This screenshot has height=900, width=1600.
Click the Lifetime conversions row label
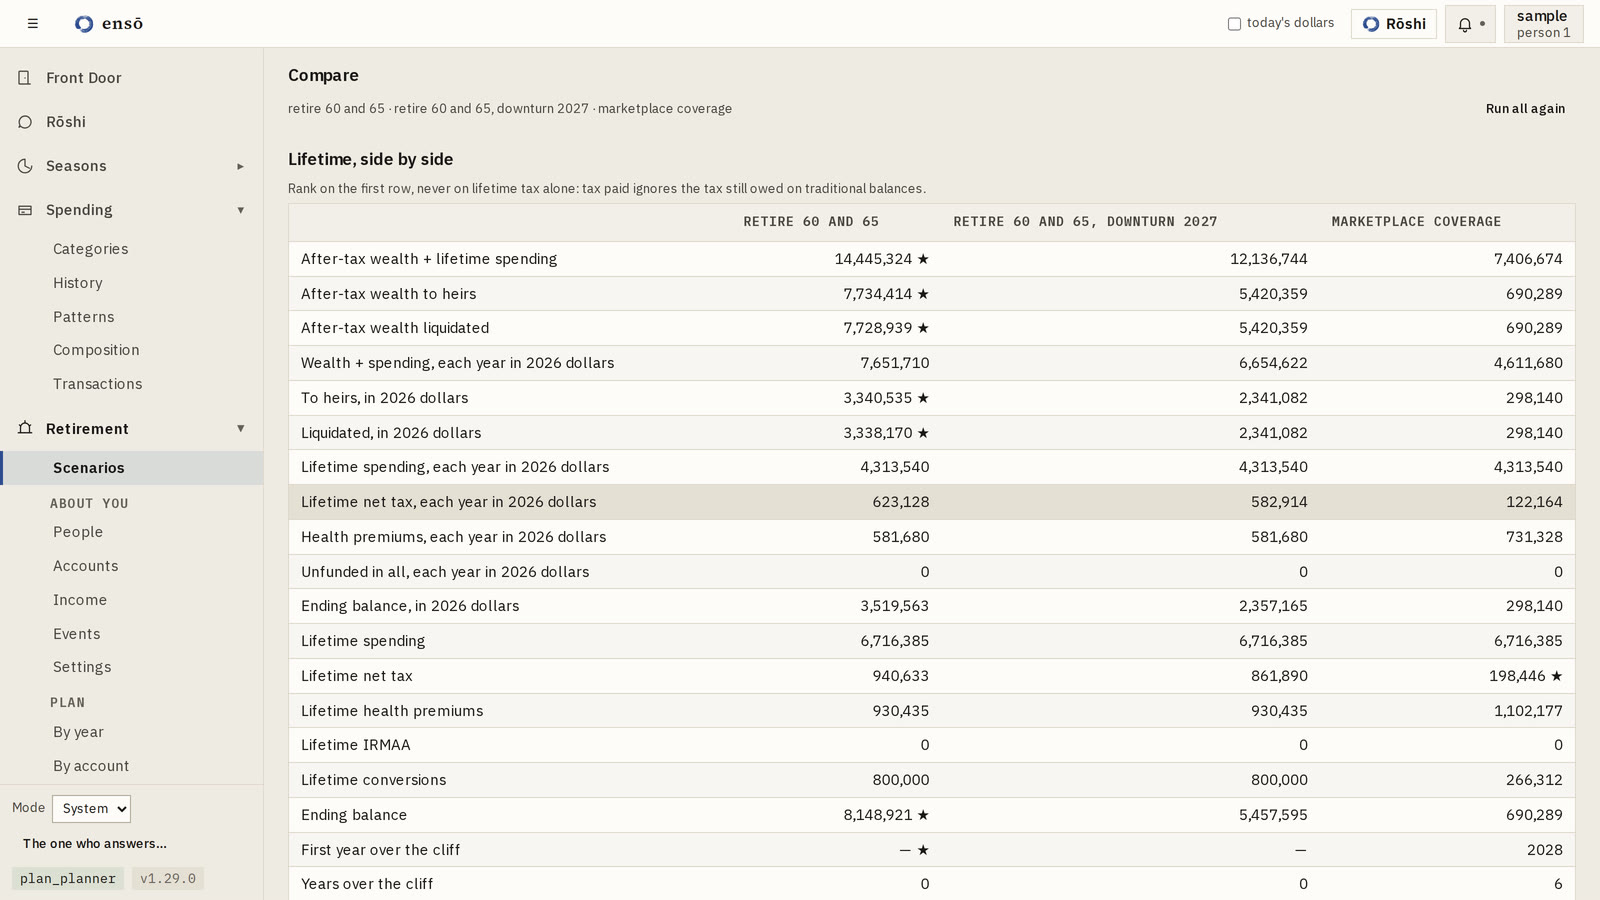pos(374,780)
